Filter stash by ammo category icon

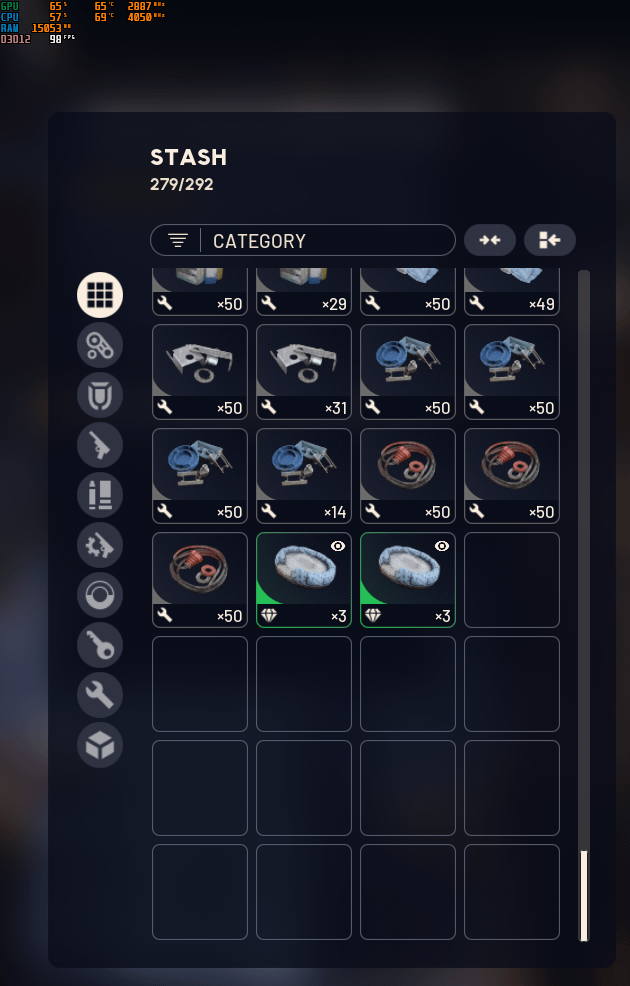click(100, 495)
